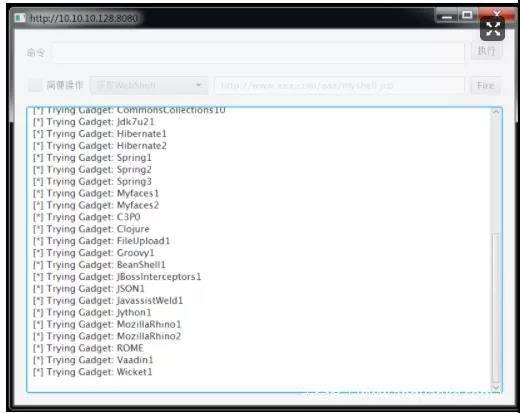
Task: Click the Trying Gadget: JSON1 log line
Action: click(x=89, y=288)
